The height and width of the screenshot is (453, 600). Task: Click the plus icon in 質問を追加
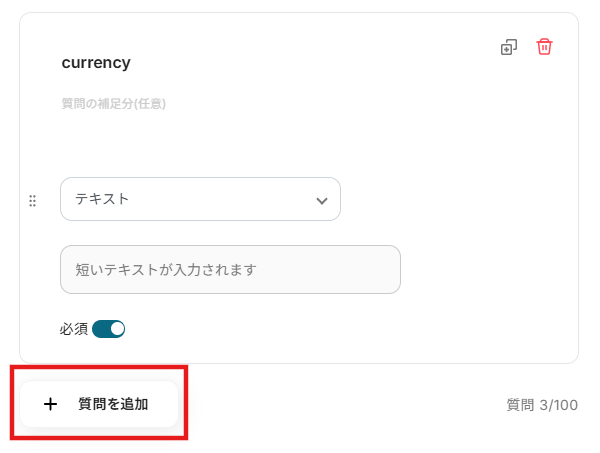point(51,405)
